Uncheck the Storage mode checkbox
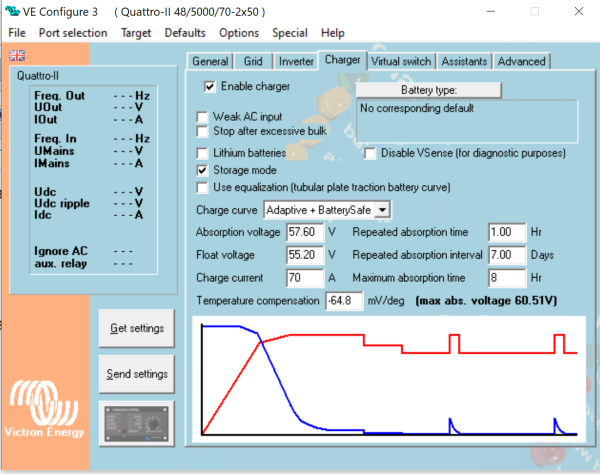Viewport: 600px width, 474px height. click(202, 170)
